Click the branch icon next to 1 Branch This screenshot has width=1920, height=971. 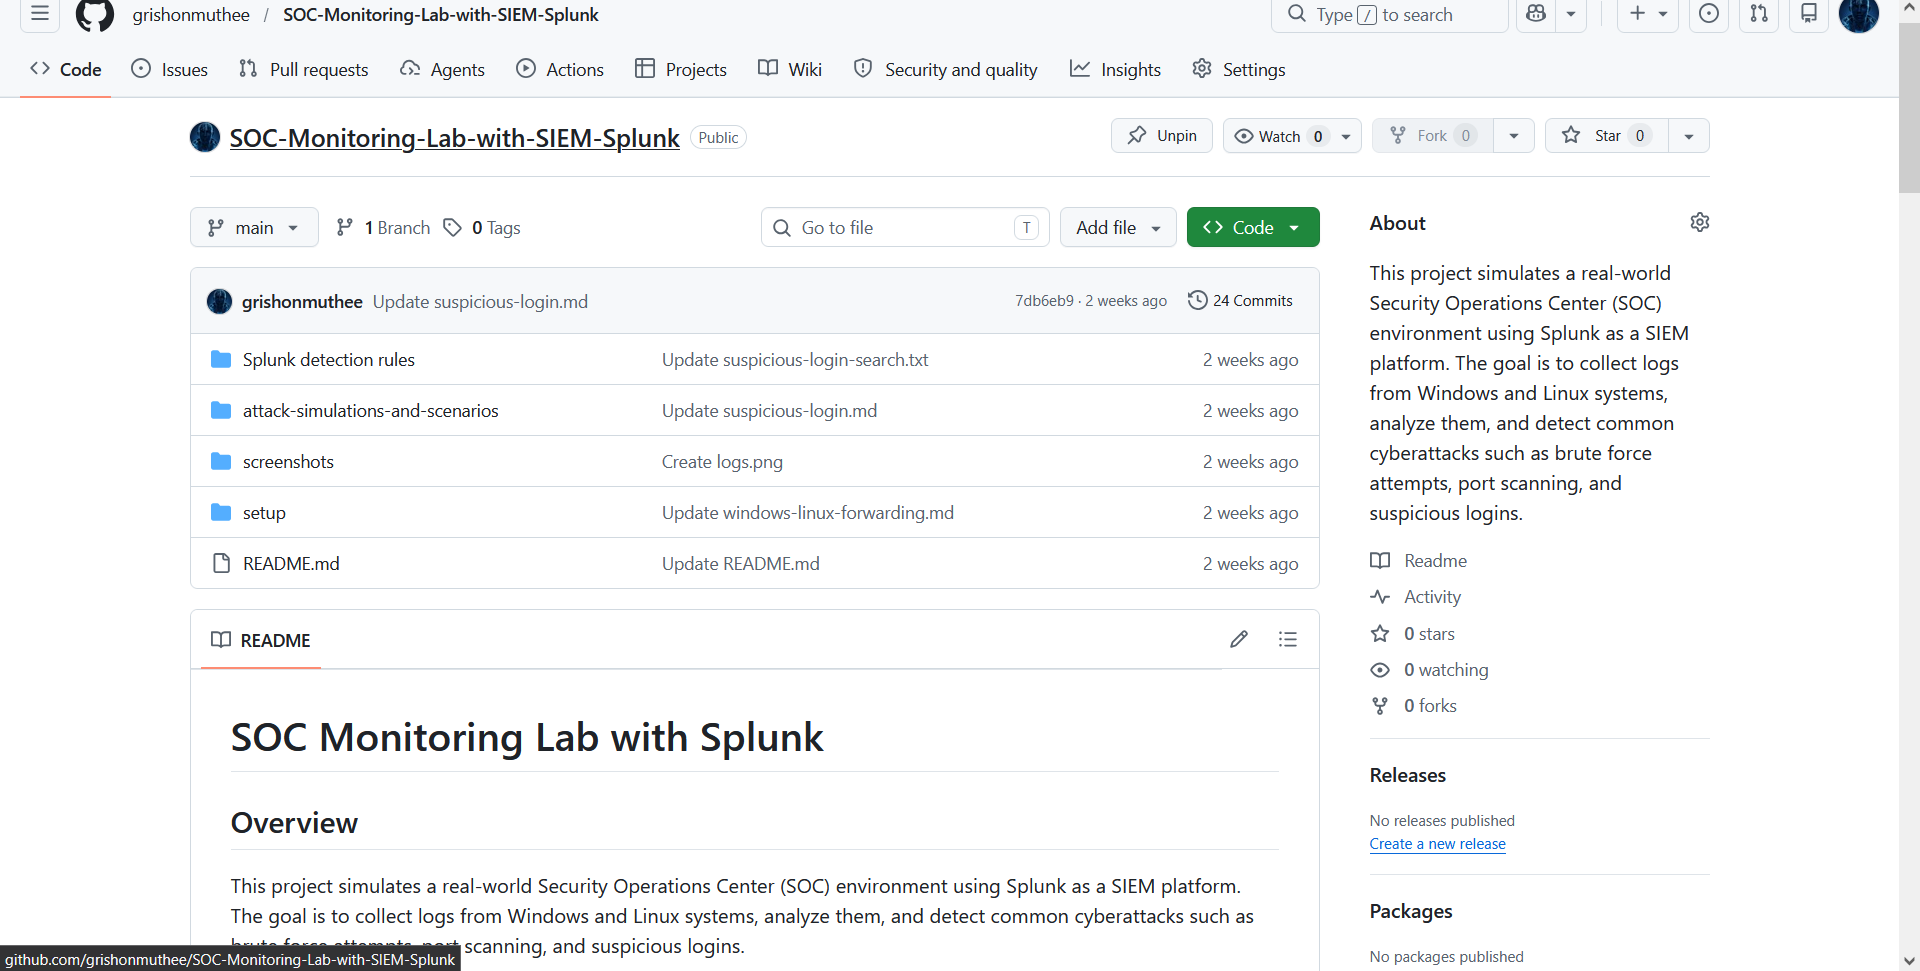(x=345, y=227)
